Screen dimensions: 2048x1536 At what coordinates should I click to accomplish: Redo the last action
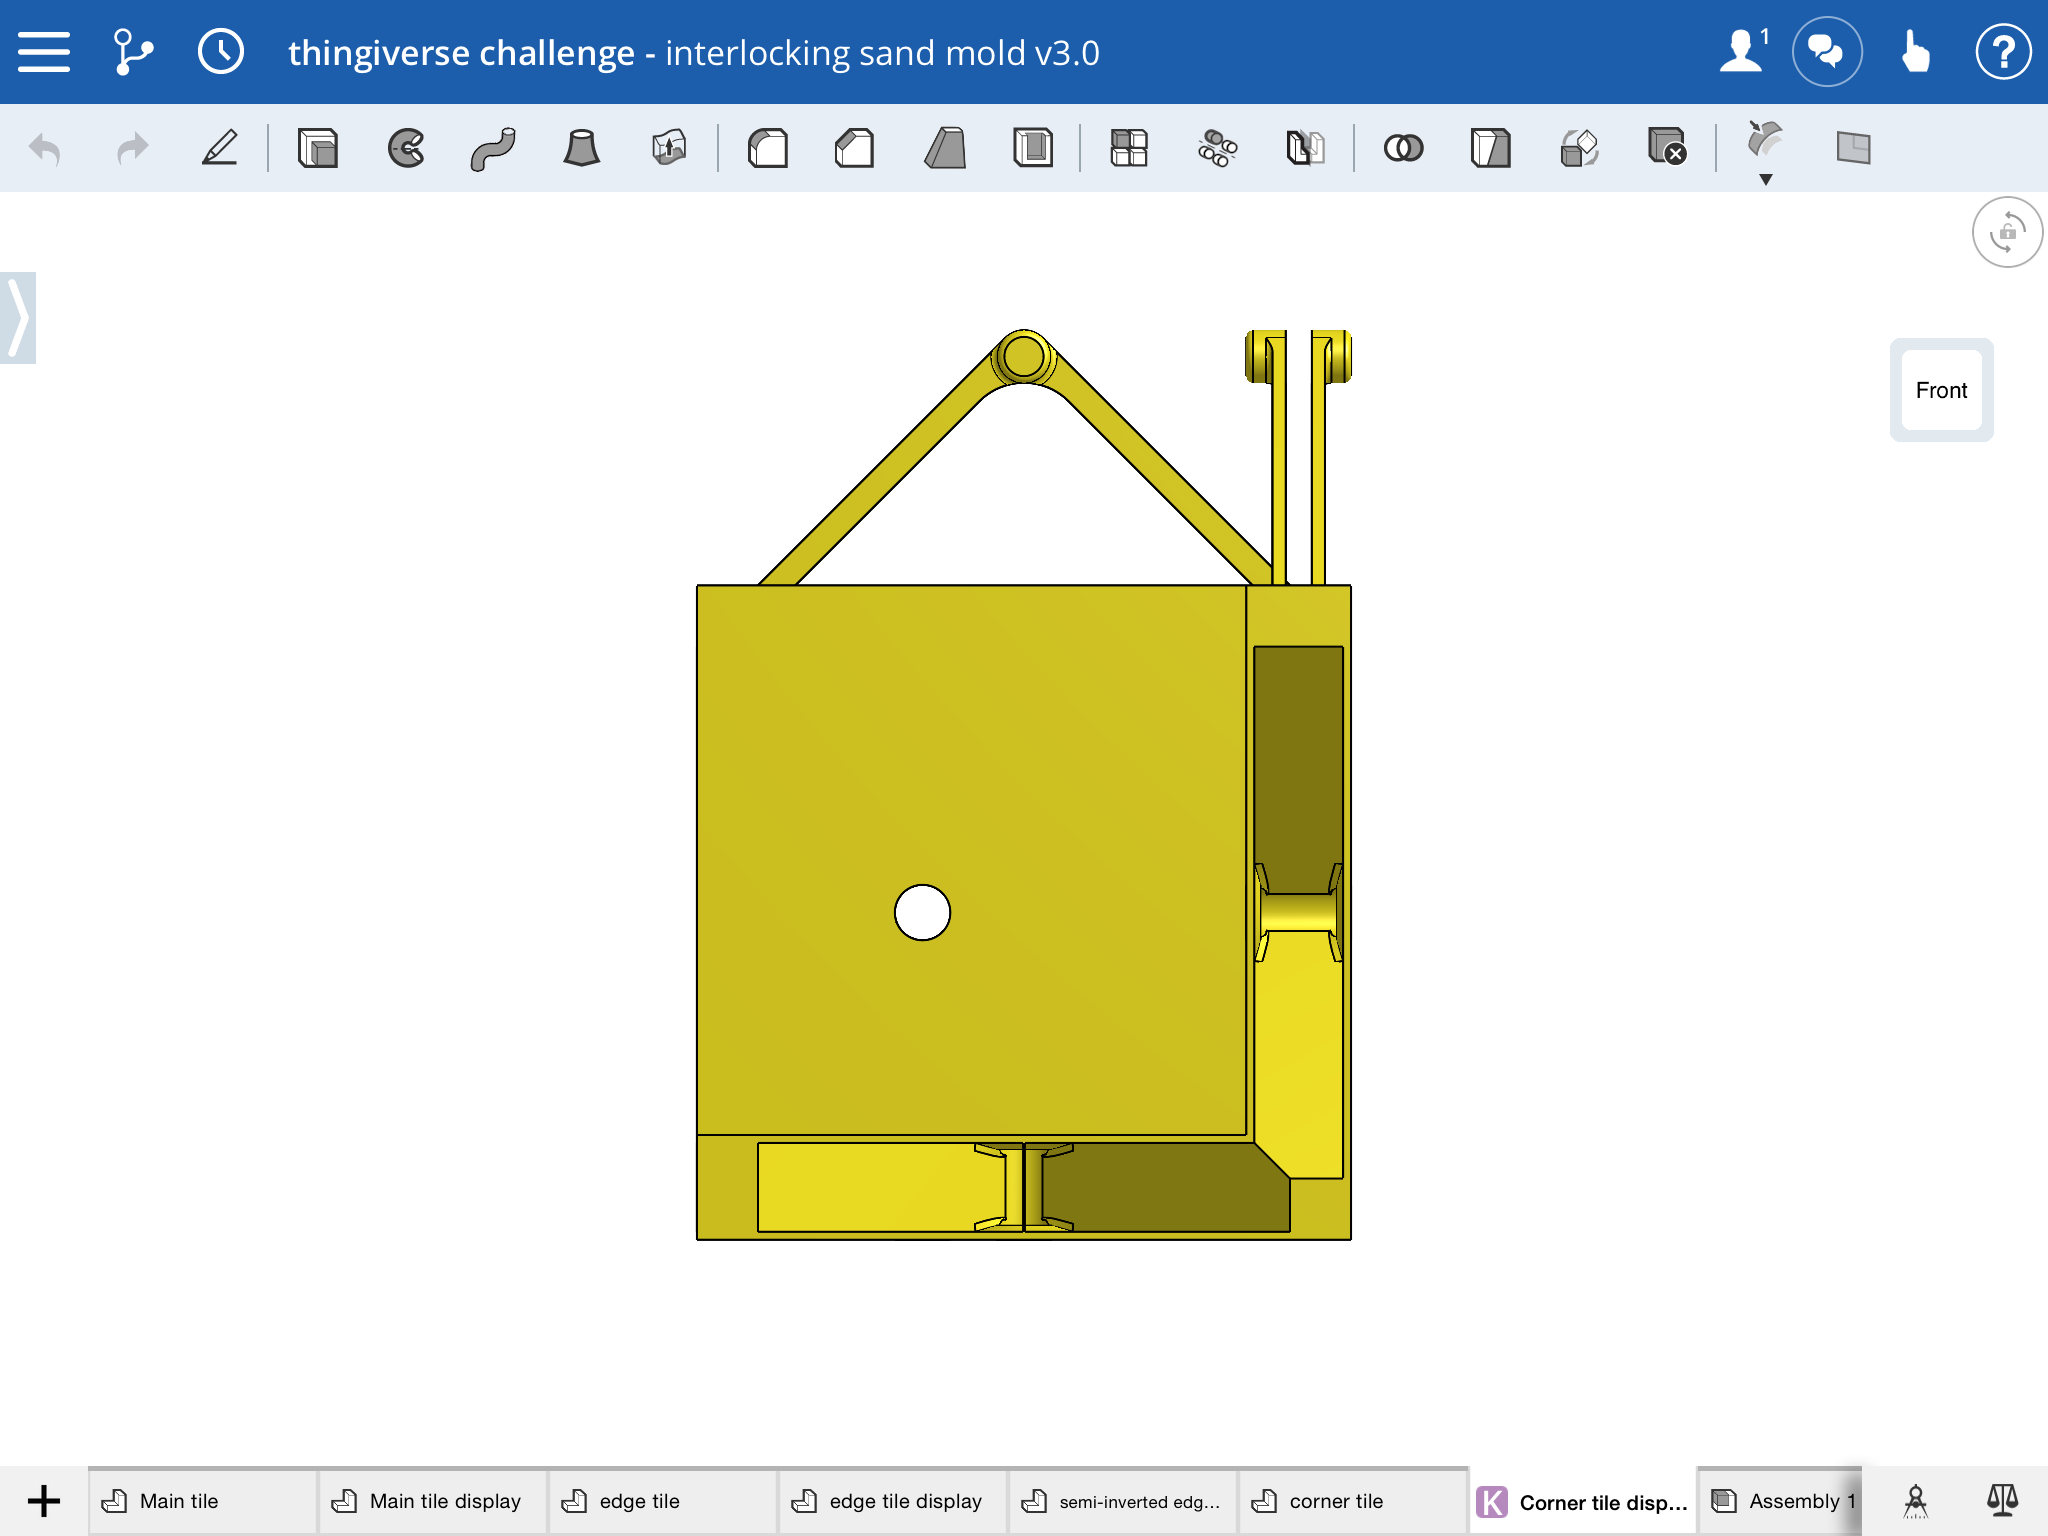pyautogui.click(x=132, y=148)
